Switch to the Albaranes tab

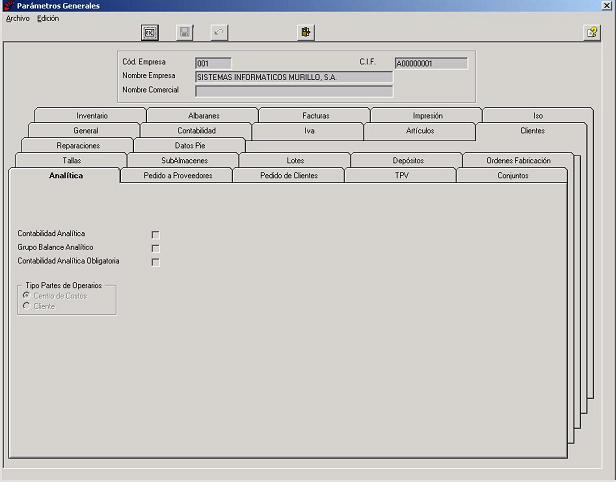pos(204,115)
